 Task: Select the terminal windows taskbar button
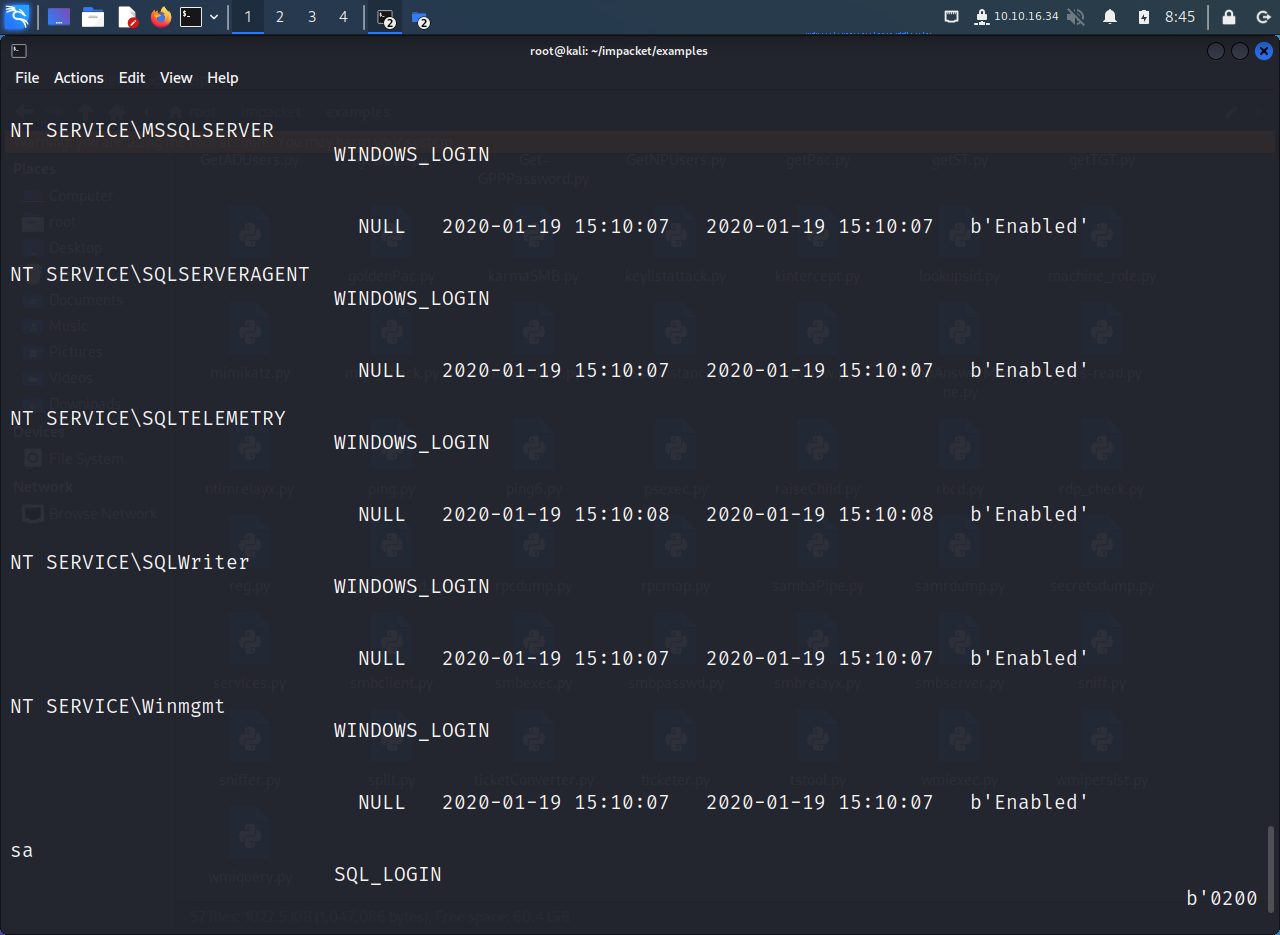click(386, 18)
